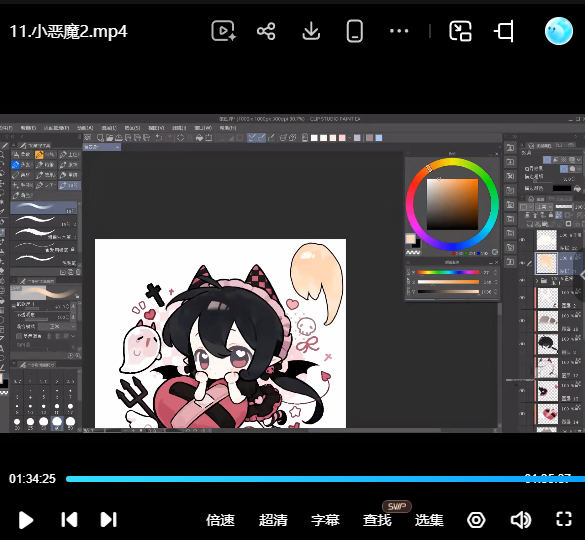The height and width of the screenshot is (540, 585).
Task: Toggle visibility eye of the selected peach layer
Action: pos(523,263)
